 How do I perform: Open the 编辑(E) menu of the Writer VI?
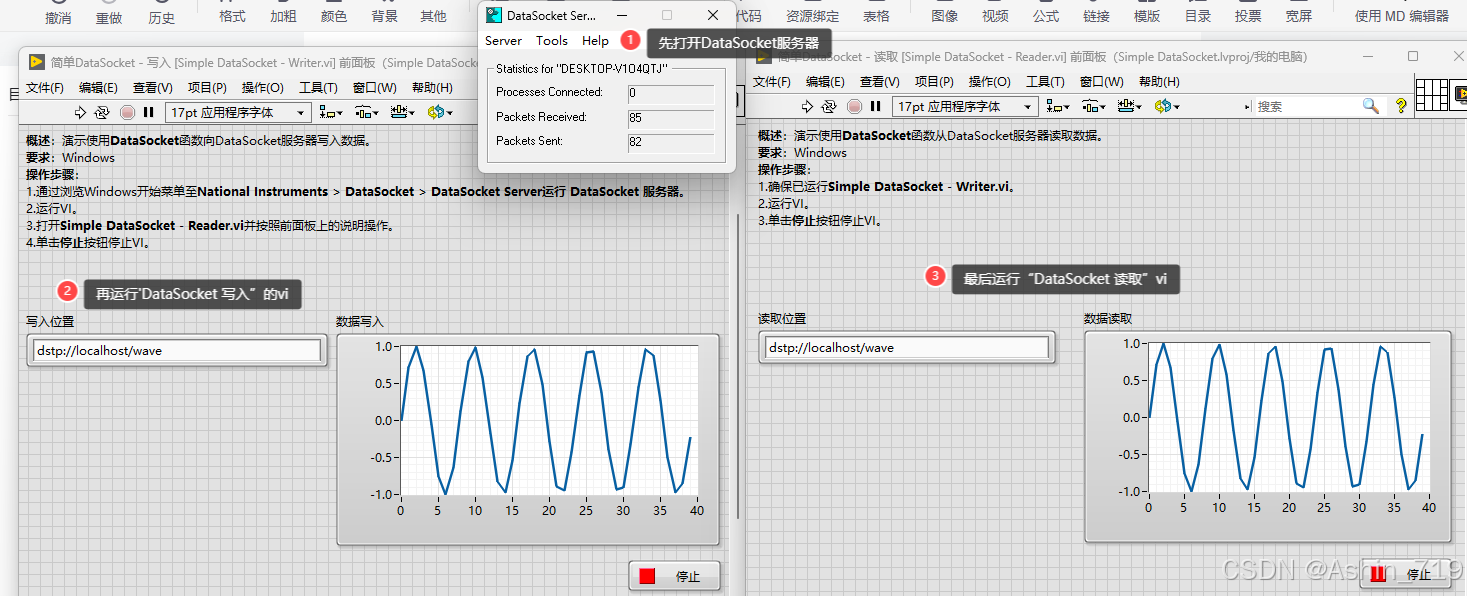coord(97,87)
